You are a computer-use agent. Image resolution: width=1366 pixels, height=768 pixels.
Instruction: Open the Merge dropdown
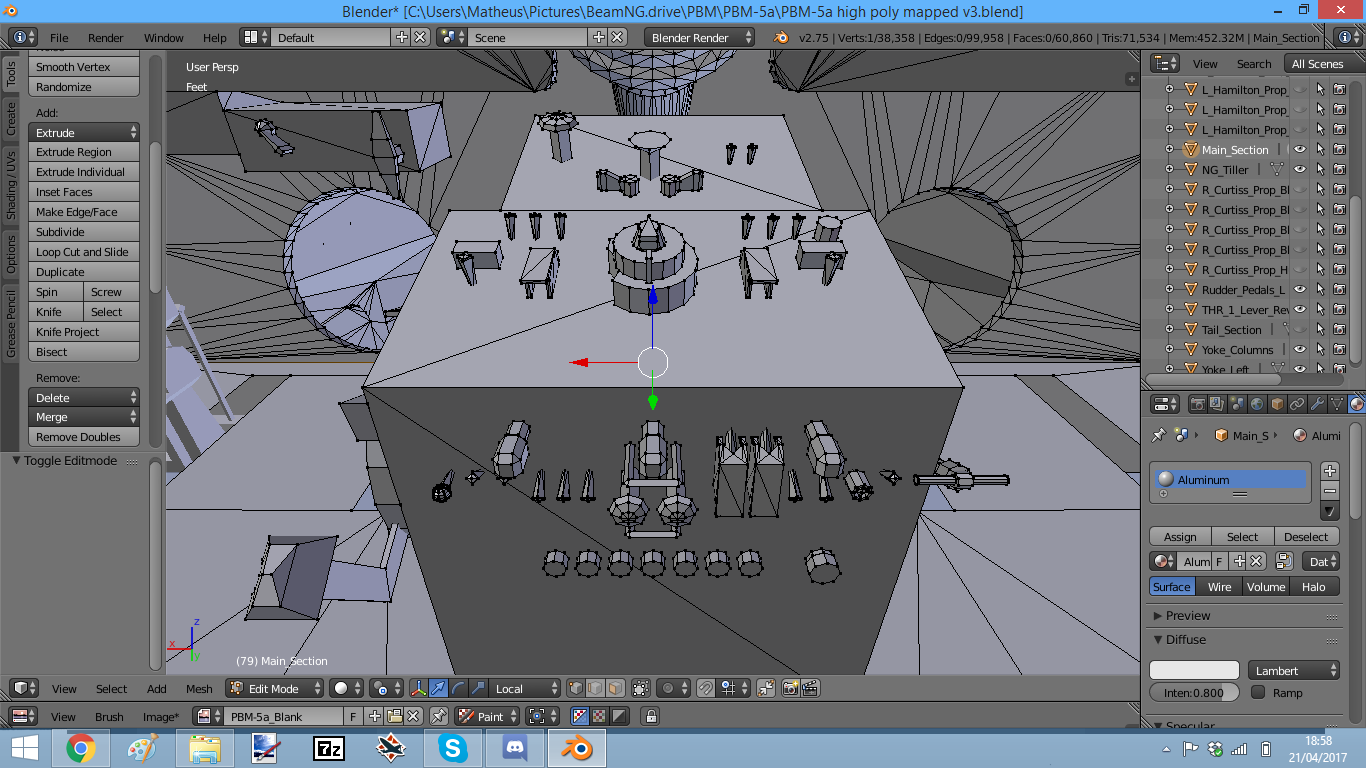click(84, 417)
